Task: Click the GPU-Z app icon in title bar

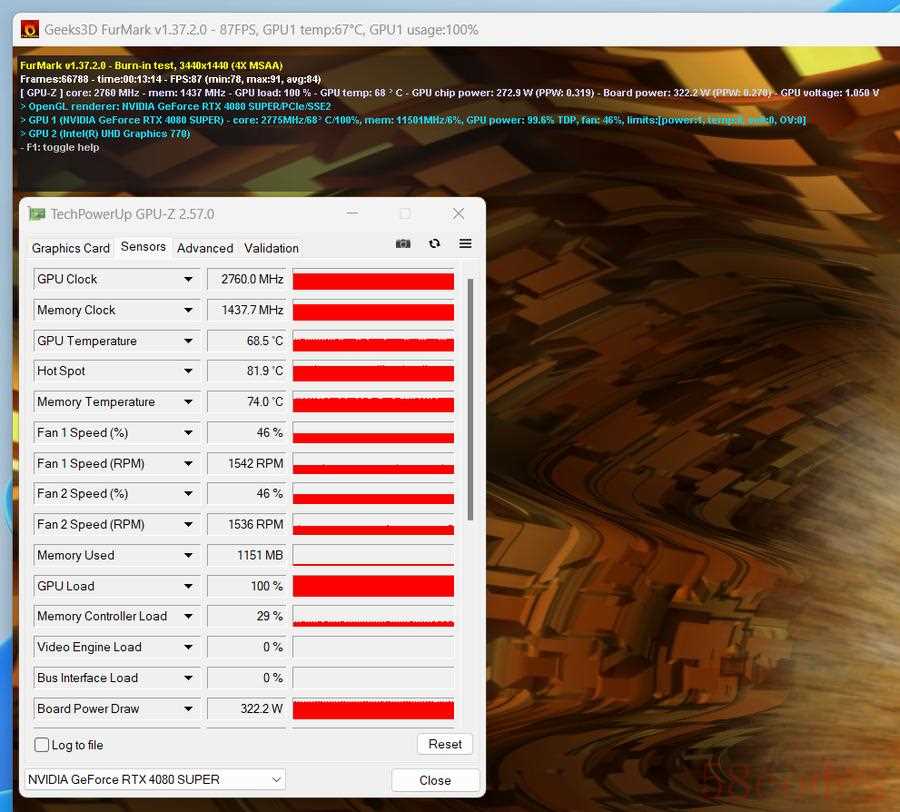Action: coord(37,214)
